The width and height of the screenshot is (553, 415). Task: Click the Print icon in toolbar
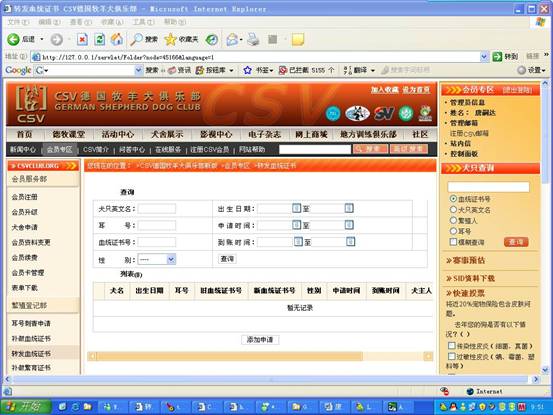(253, 39)
